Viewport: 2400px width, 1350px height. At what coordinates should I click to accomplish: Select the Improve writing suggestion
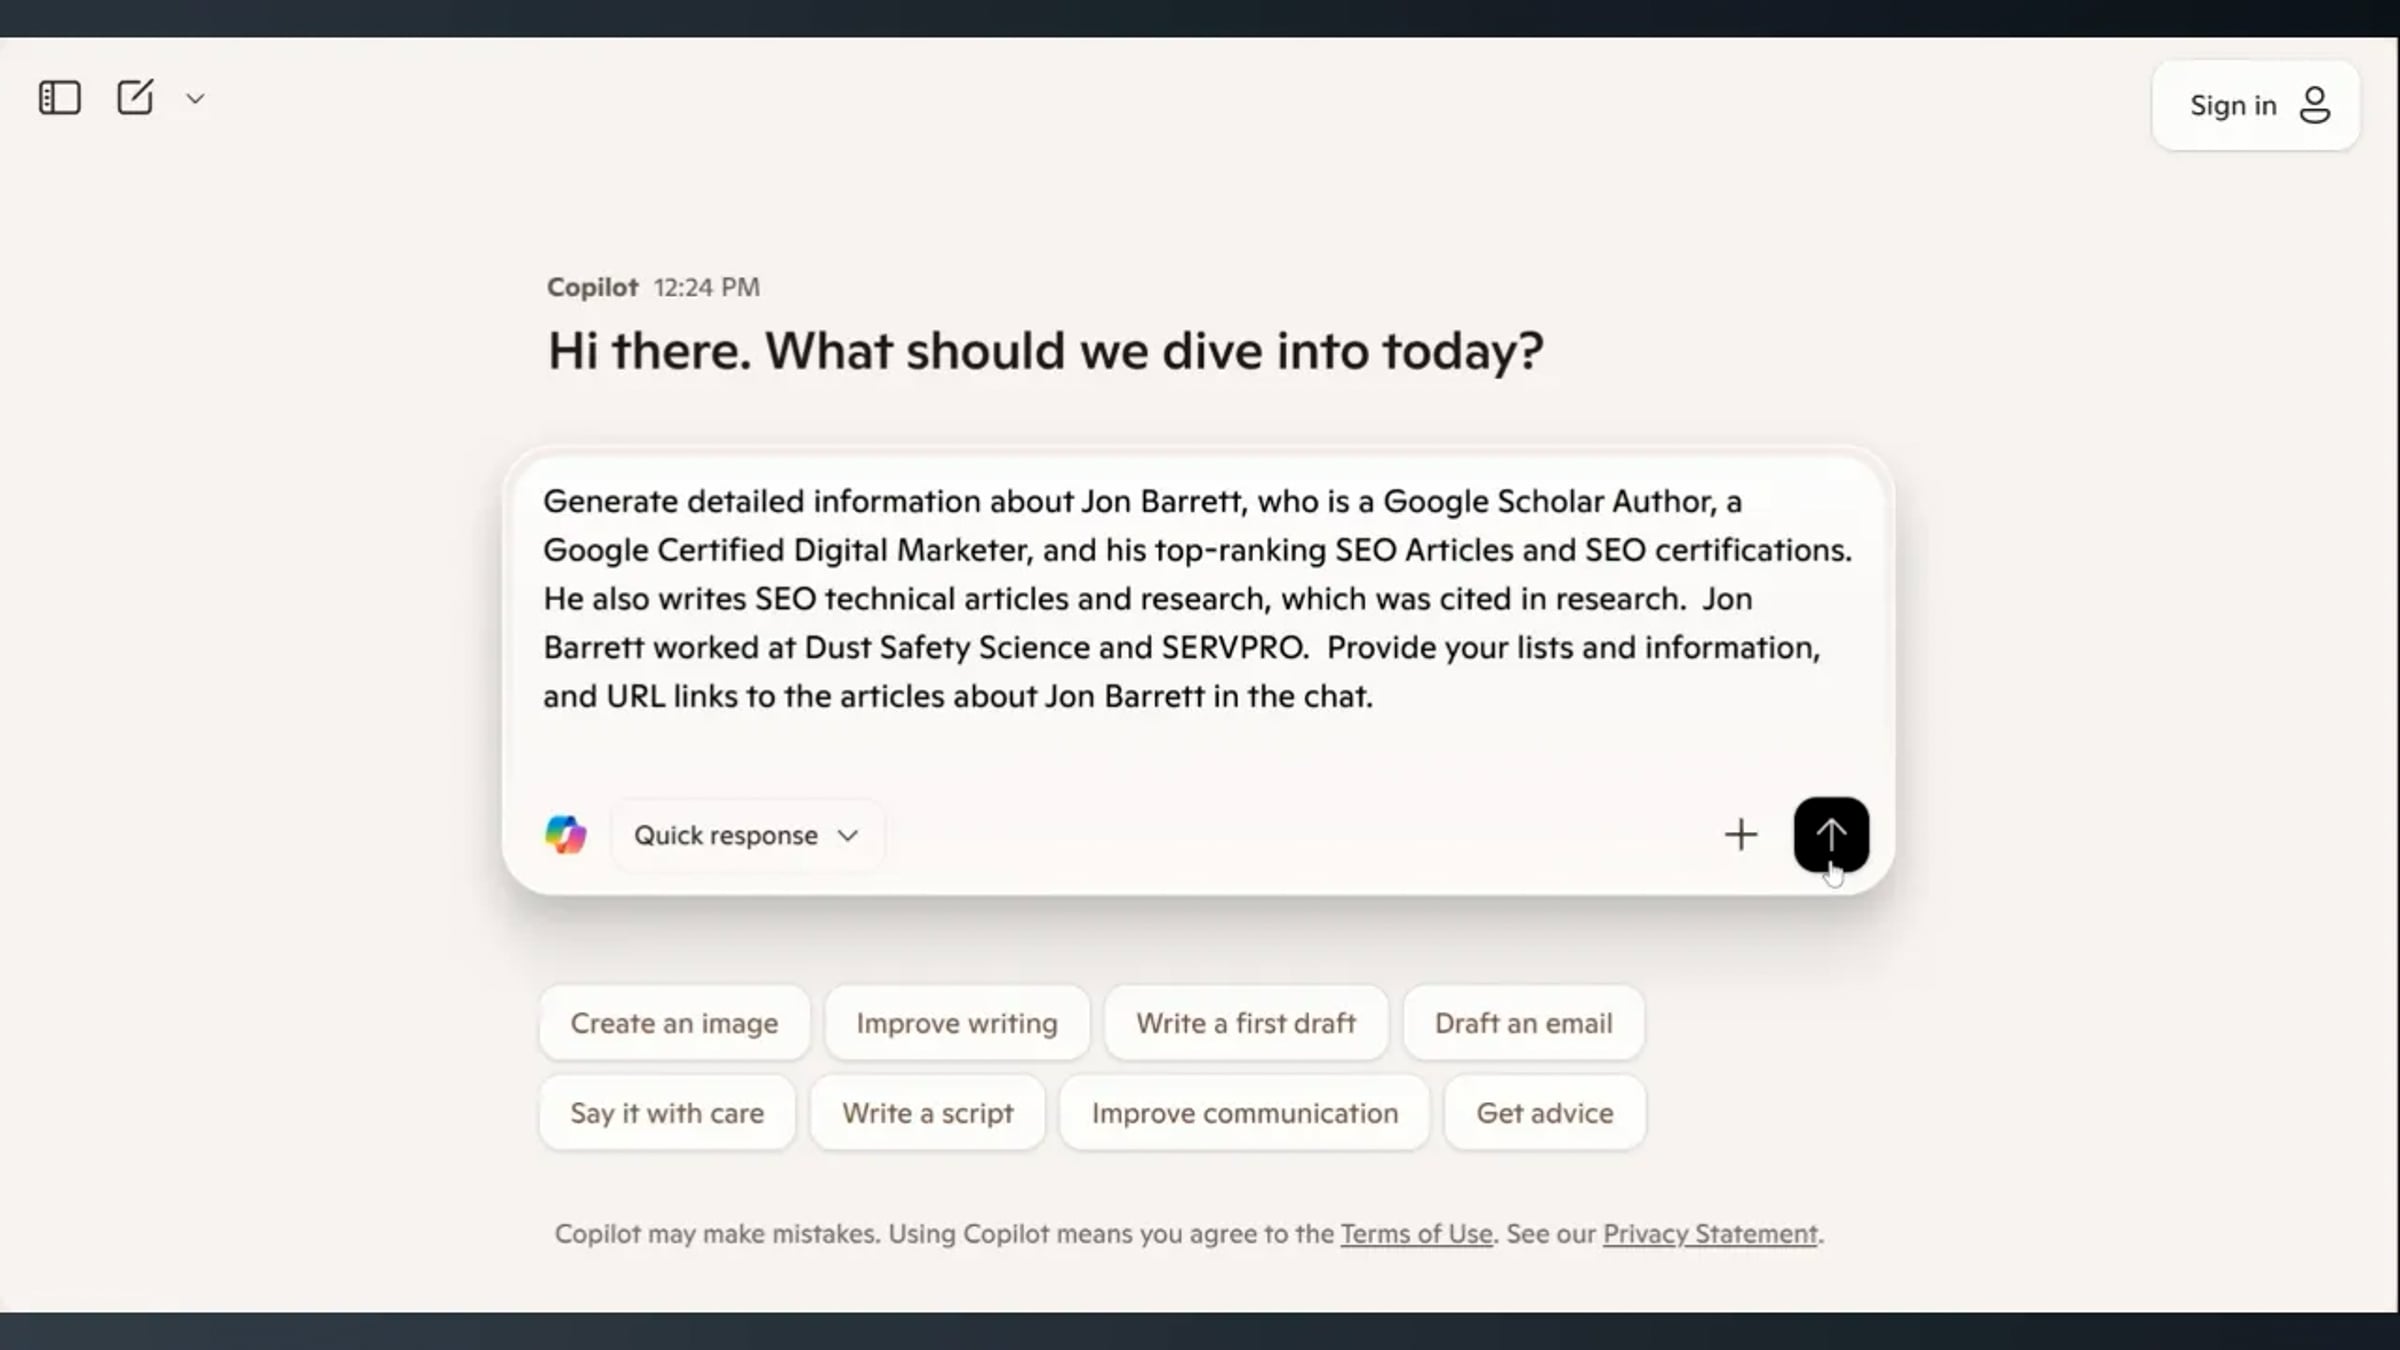(x=957, y=1023)
